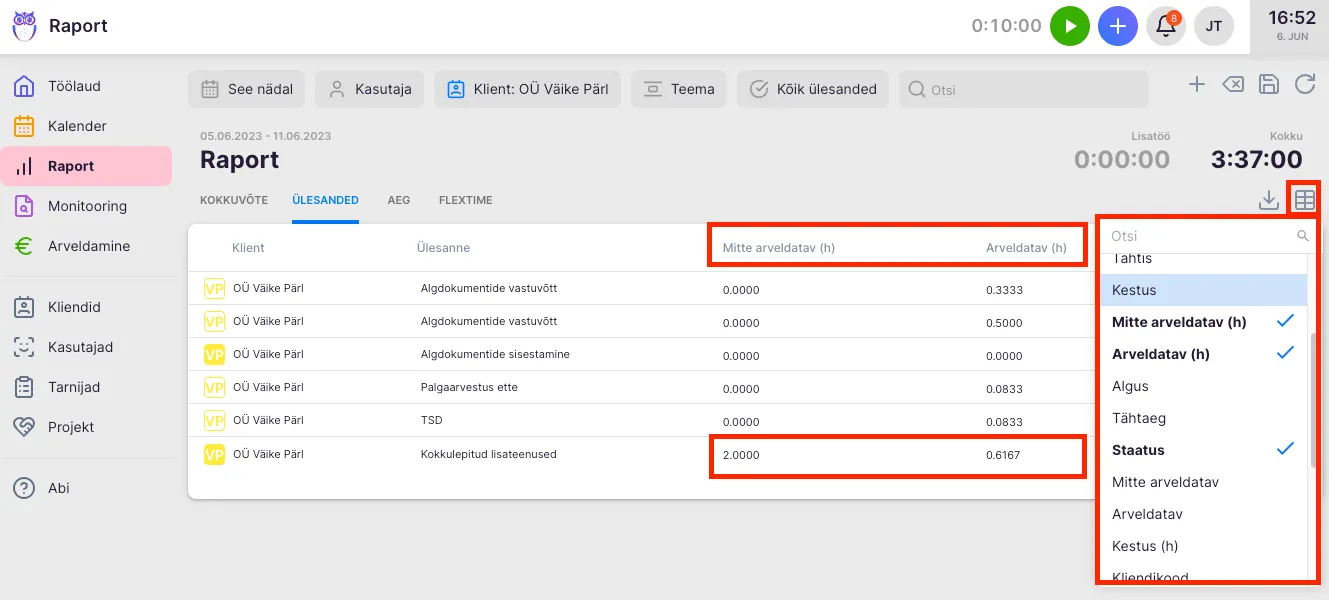Refresh the report with reload icon
The height and width of the screenshot is (600, 1329).
coord(1304,85)
